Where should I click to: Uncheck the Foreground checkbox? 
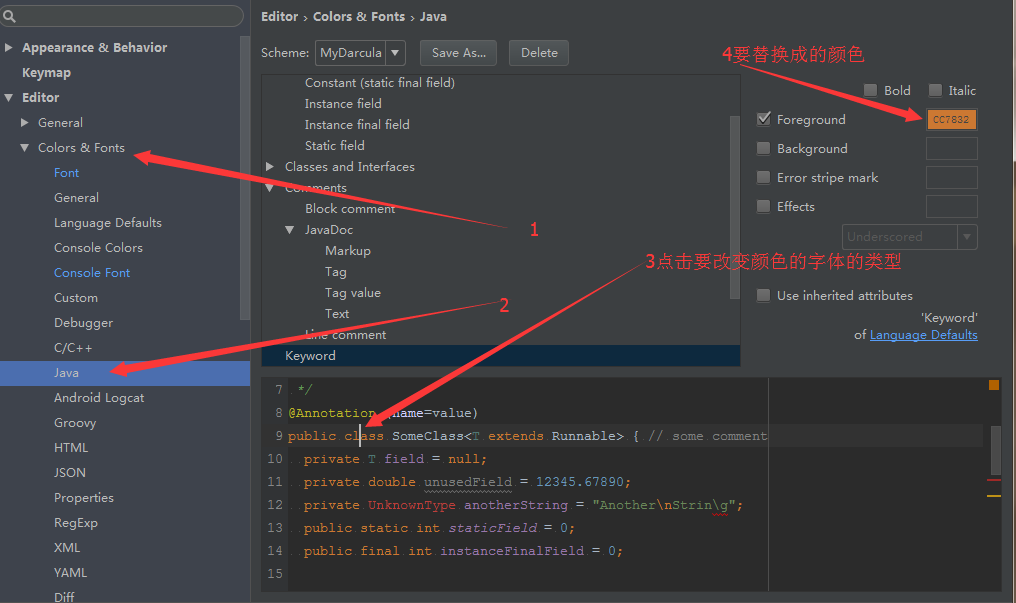click(x=763, y=119)
